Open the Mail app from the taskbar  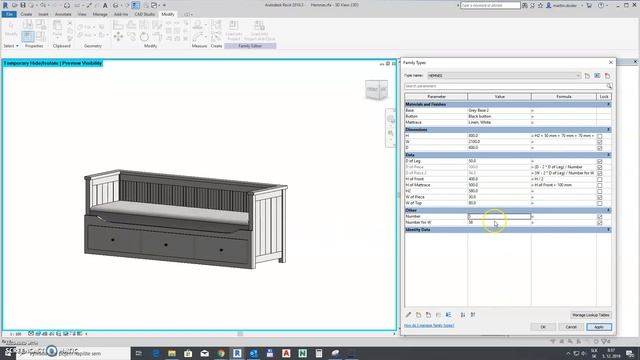click(204, 353)
